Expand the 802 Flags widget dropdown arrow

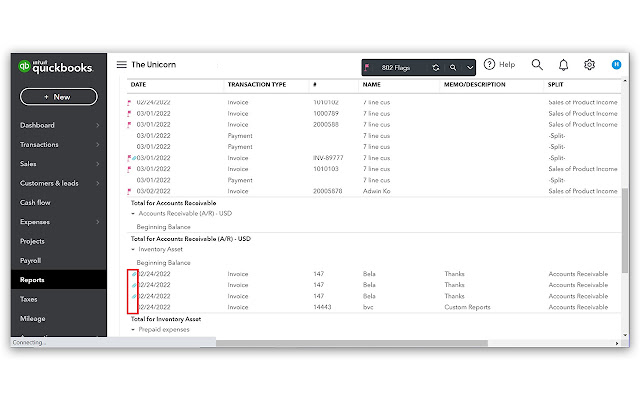470,68
